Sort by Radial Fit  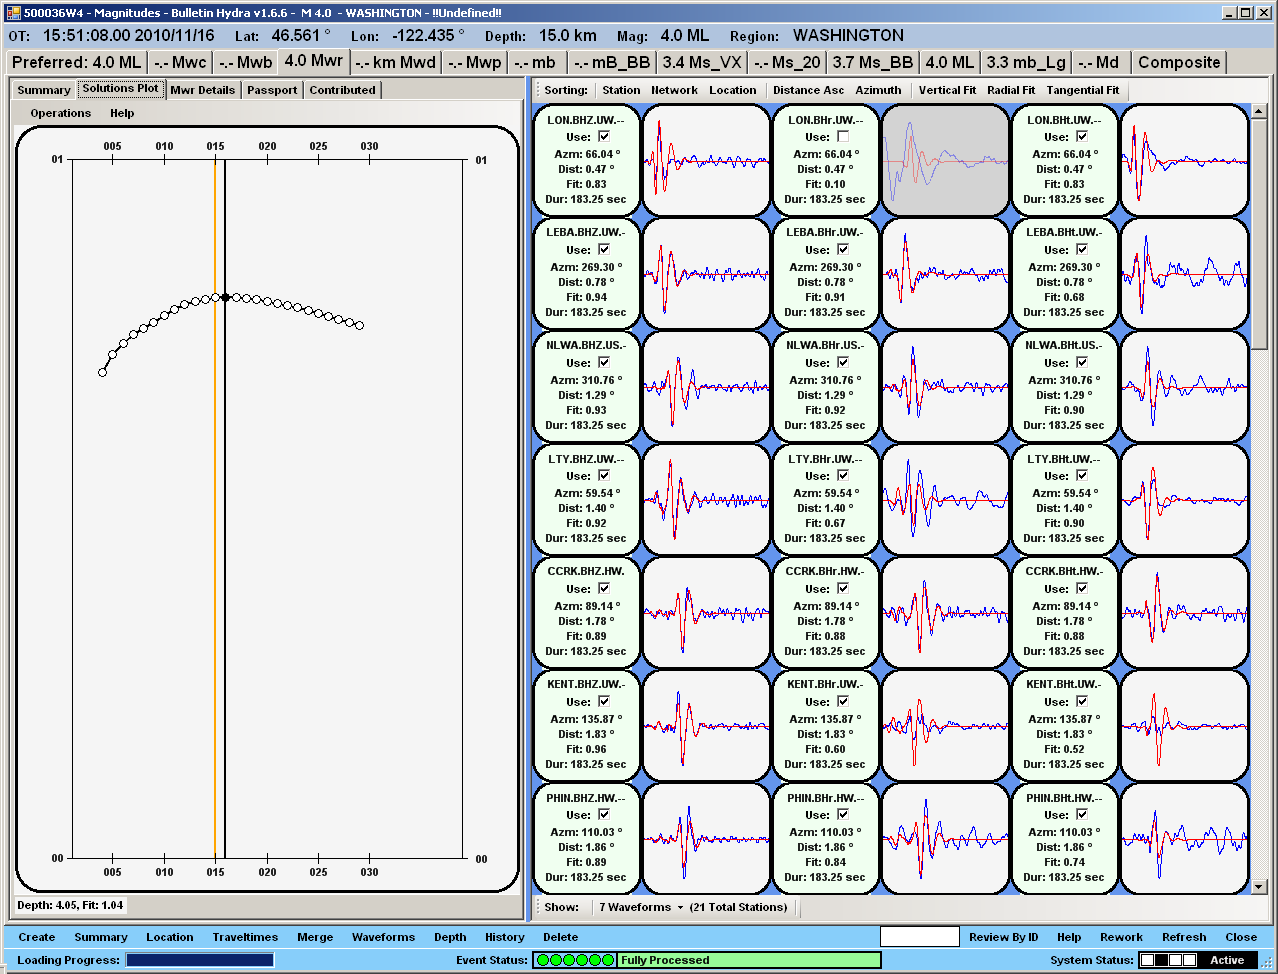1011,90
